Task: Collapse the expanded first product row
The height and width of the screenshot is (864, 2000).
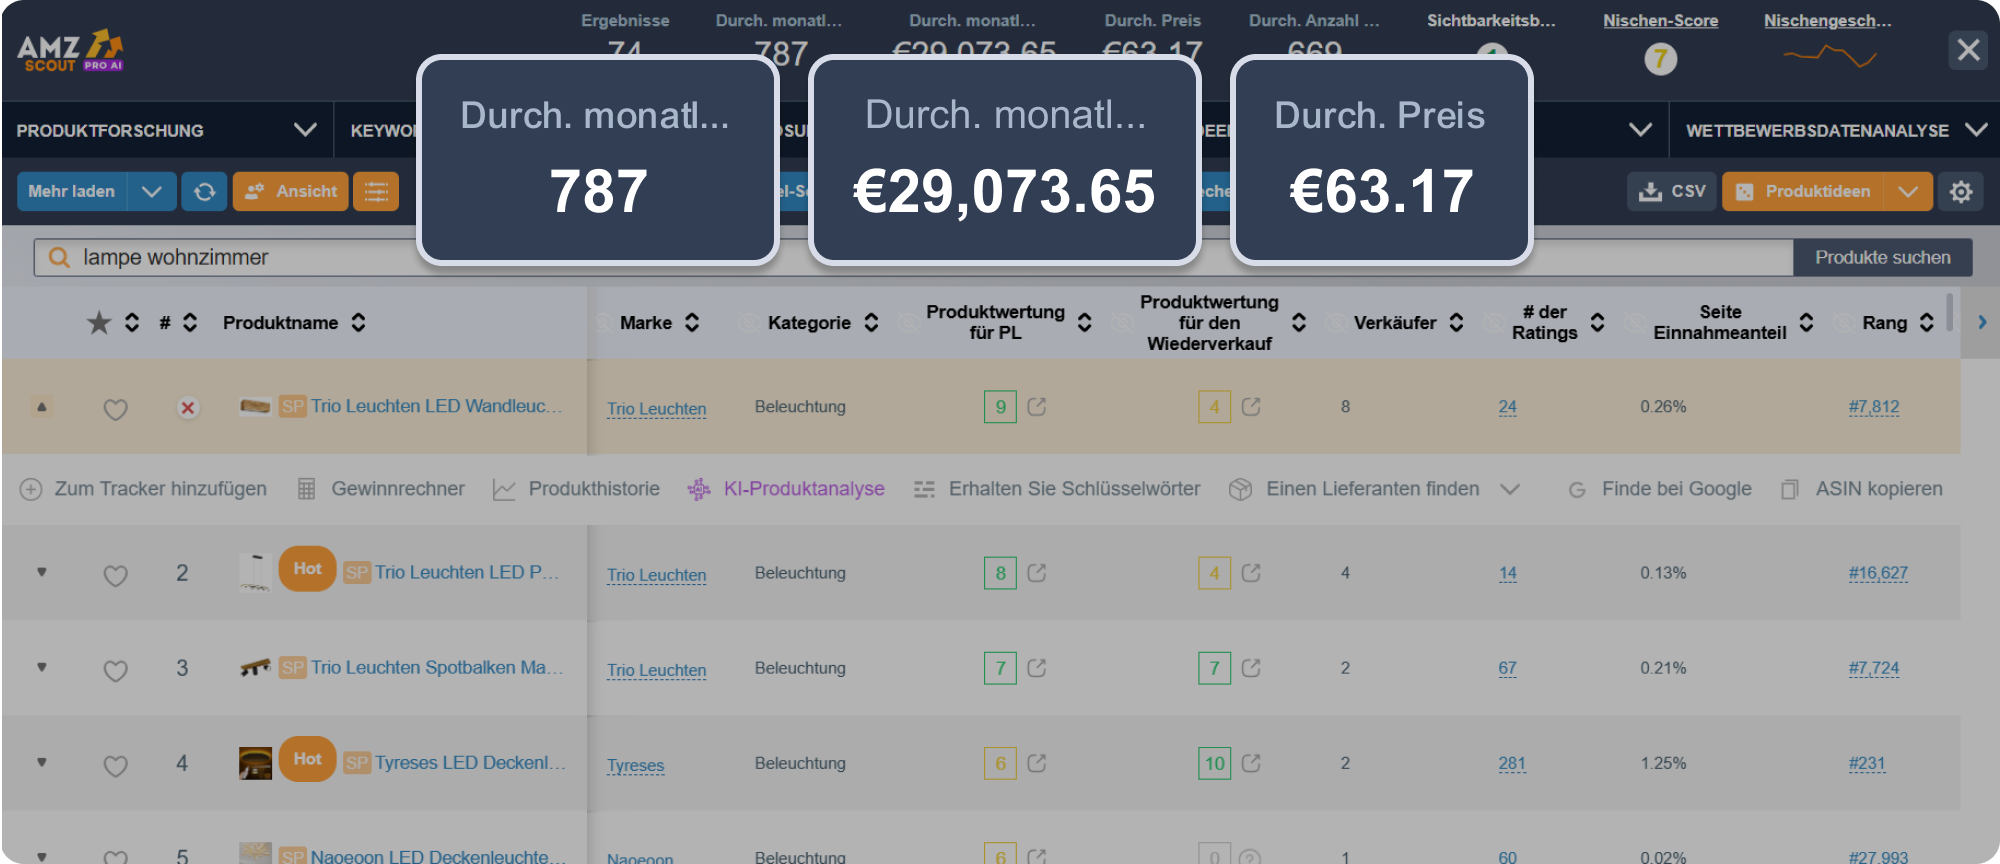Action: tap(41, 407)
